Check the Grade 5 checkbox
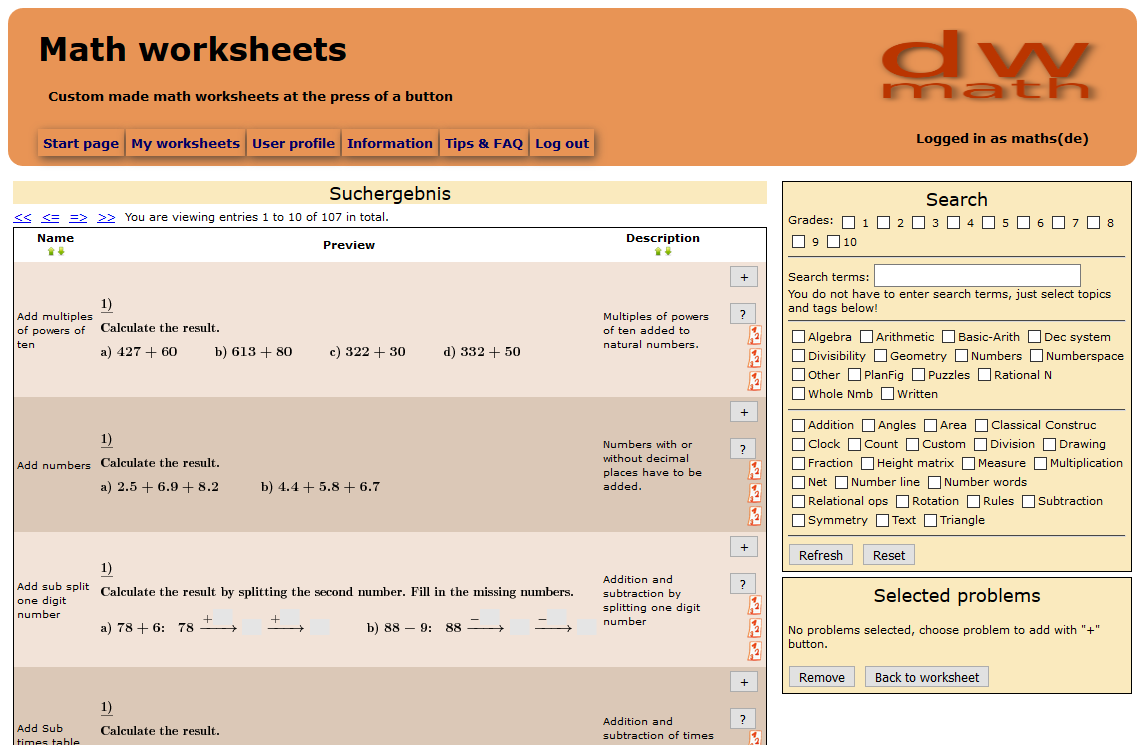This screenshot has width=1145, height=745. [x=989, y=223]
